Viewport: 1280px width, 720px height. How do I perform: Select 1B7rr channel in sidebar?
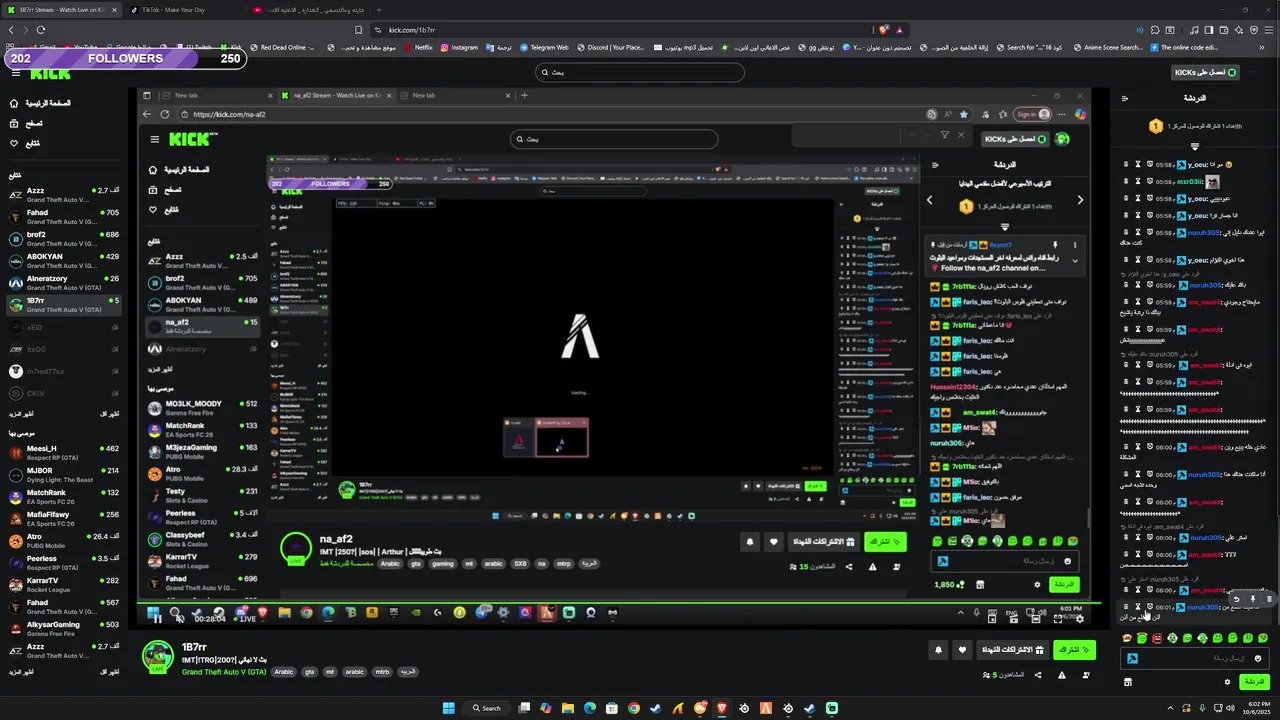pos(65,304)
